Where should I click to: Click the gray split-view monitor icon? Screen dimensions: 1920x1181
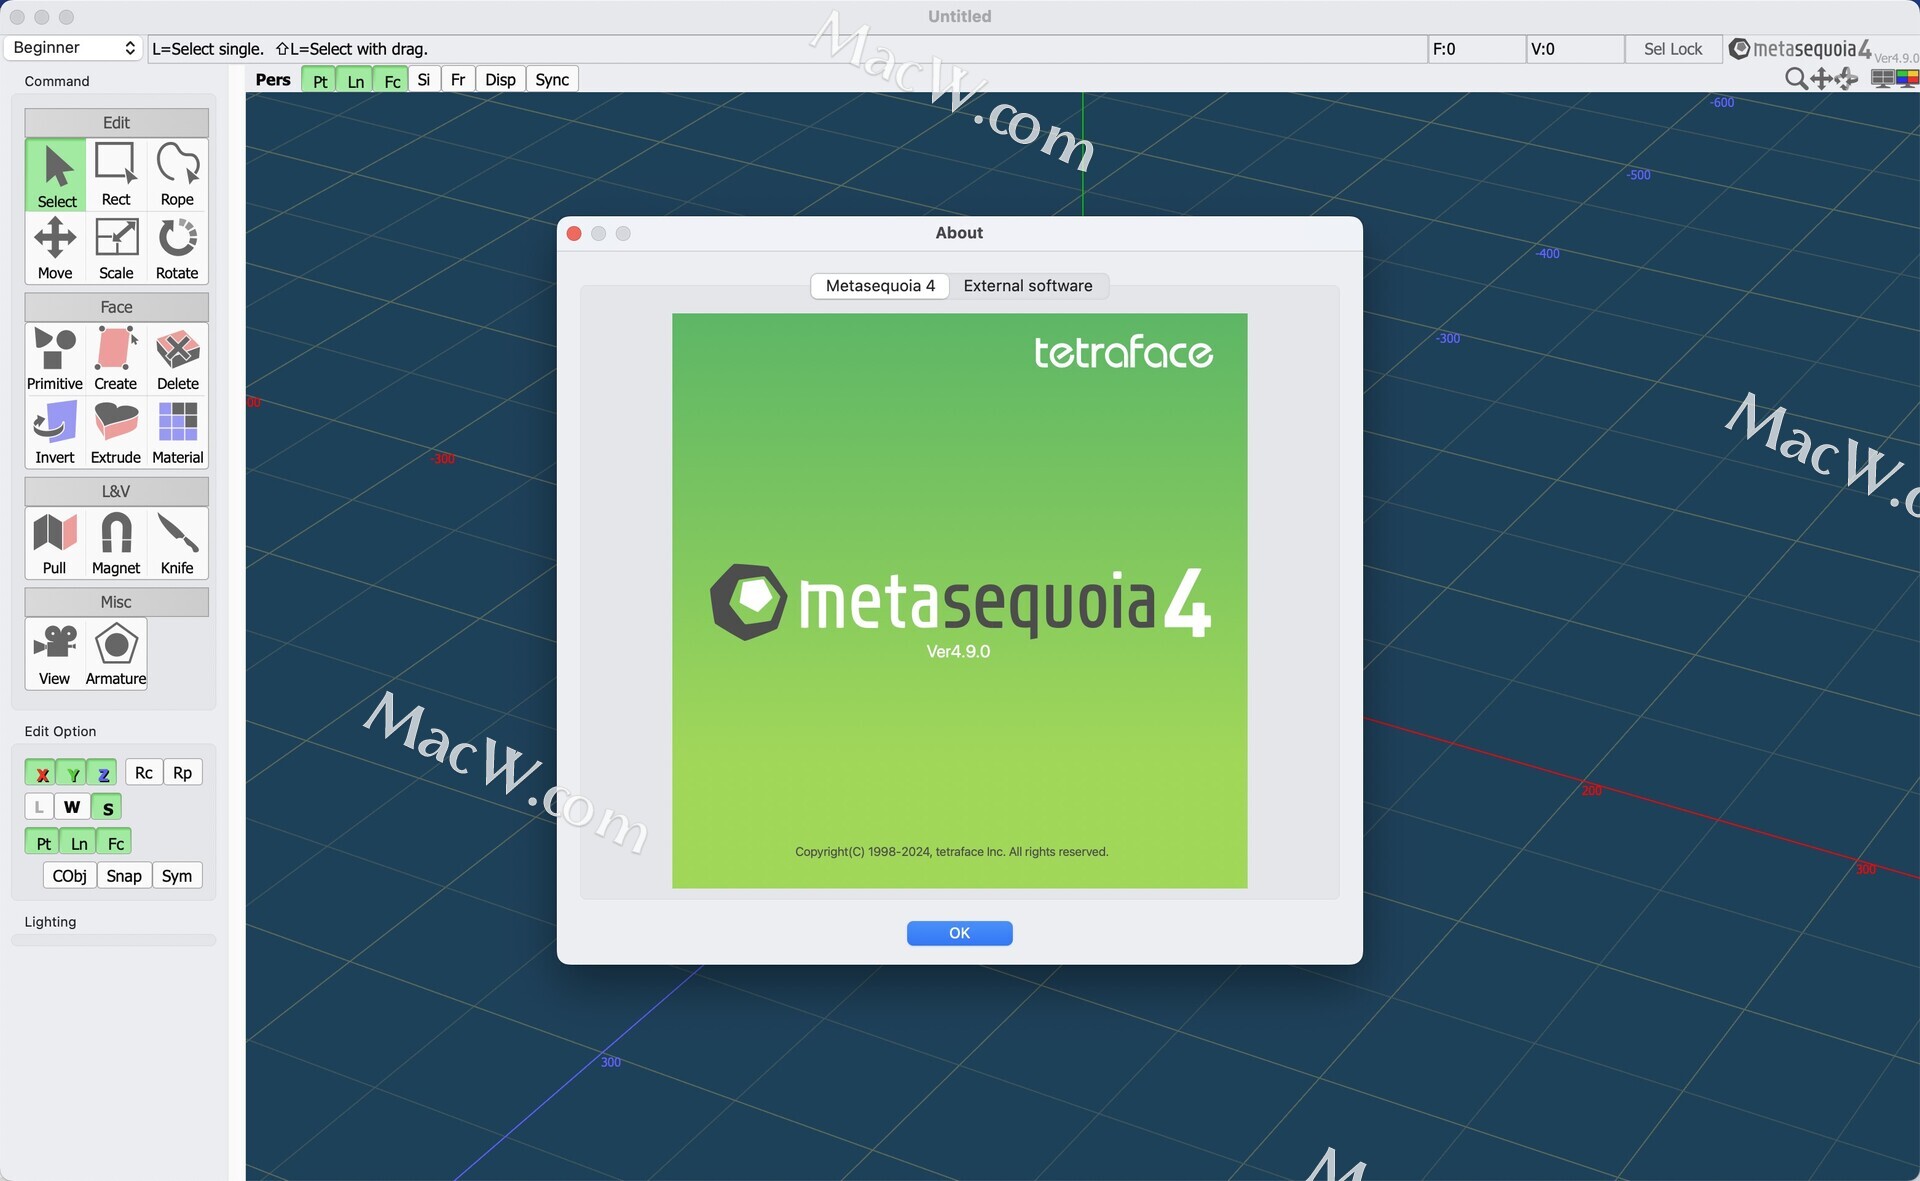pyautogui.click(x=1882, y=79)
